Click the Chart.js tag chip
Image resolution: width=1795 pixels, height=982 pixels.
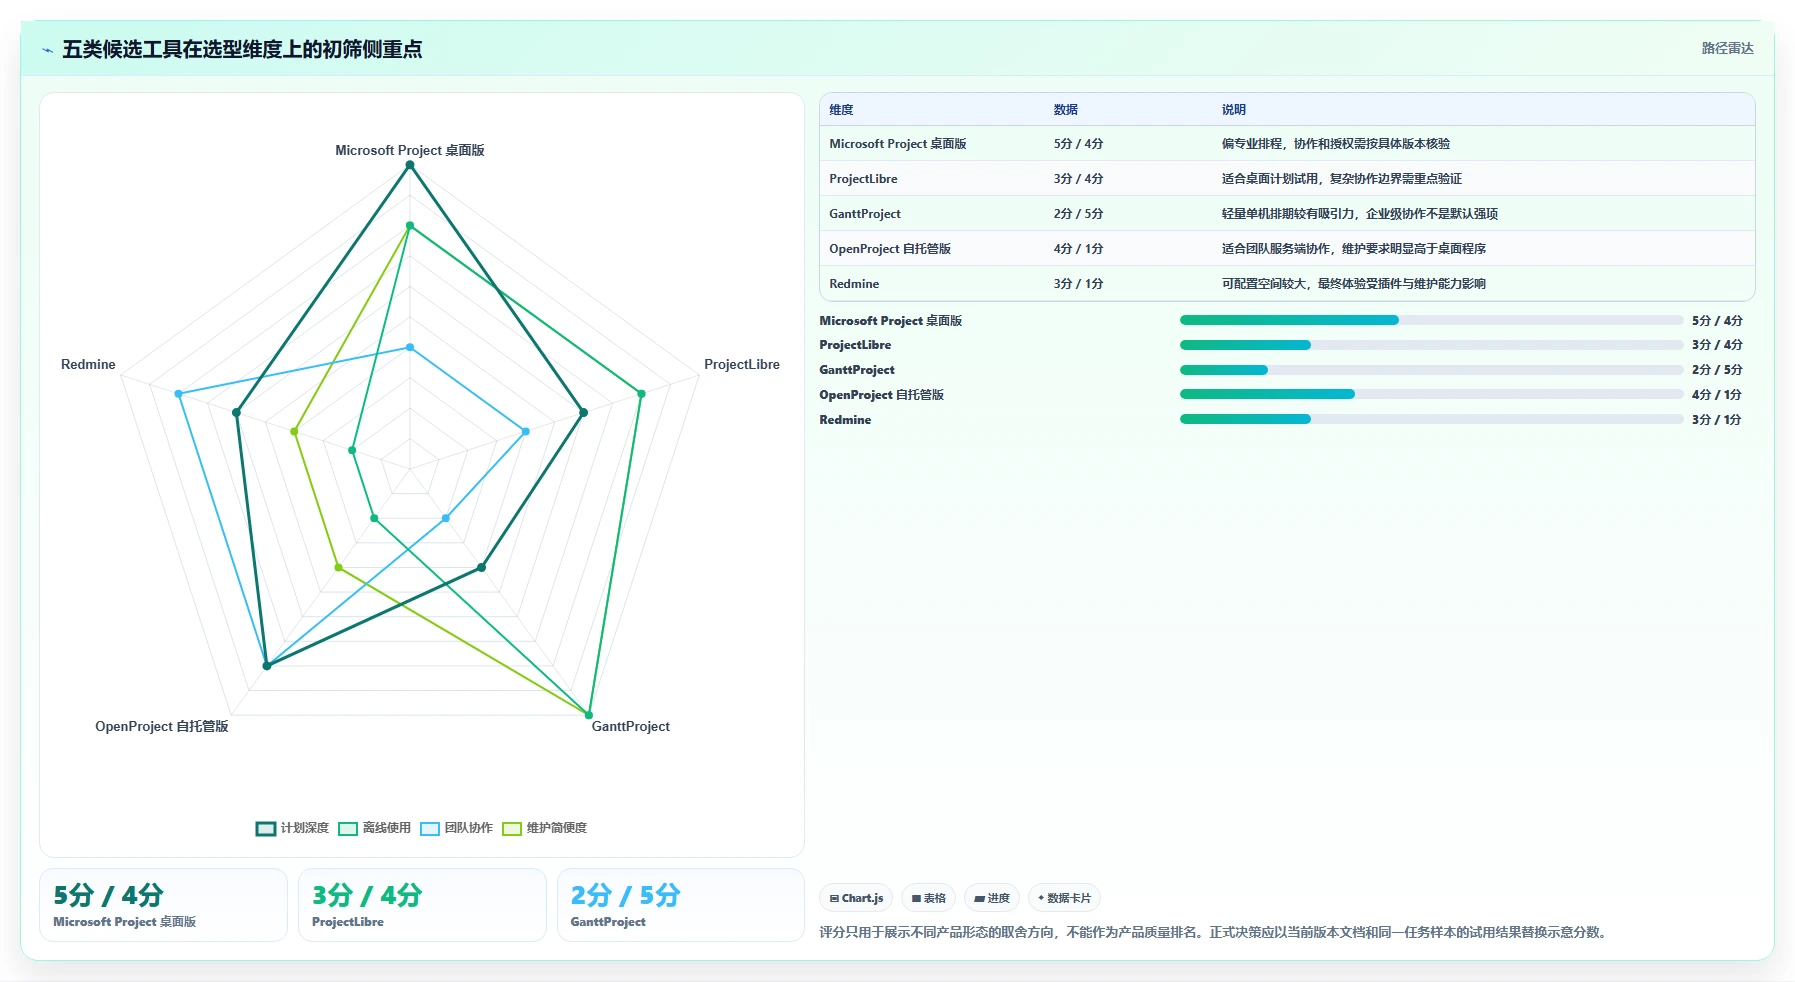pos(856,898)
